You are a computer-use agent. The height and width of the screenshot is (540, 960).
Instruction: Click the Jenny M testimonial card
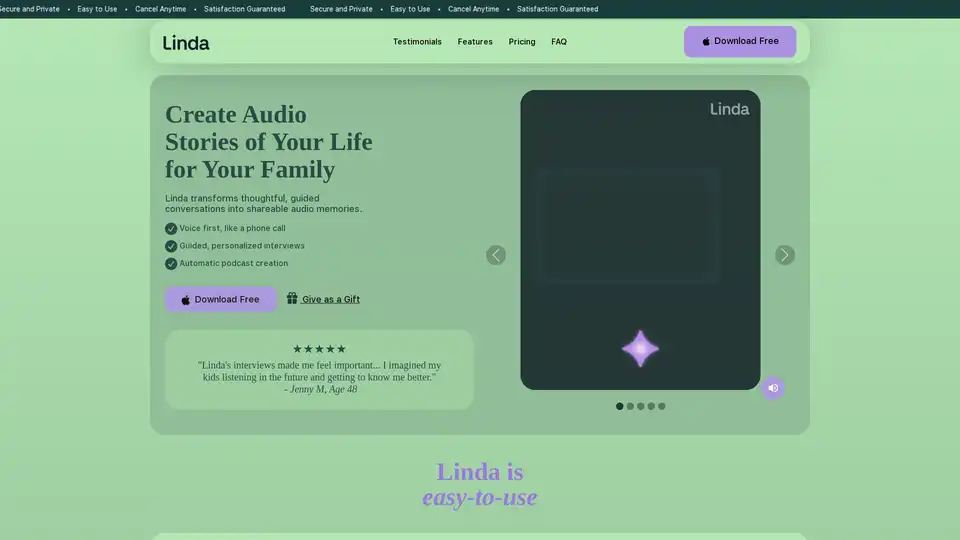[x=319, y=370]
